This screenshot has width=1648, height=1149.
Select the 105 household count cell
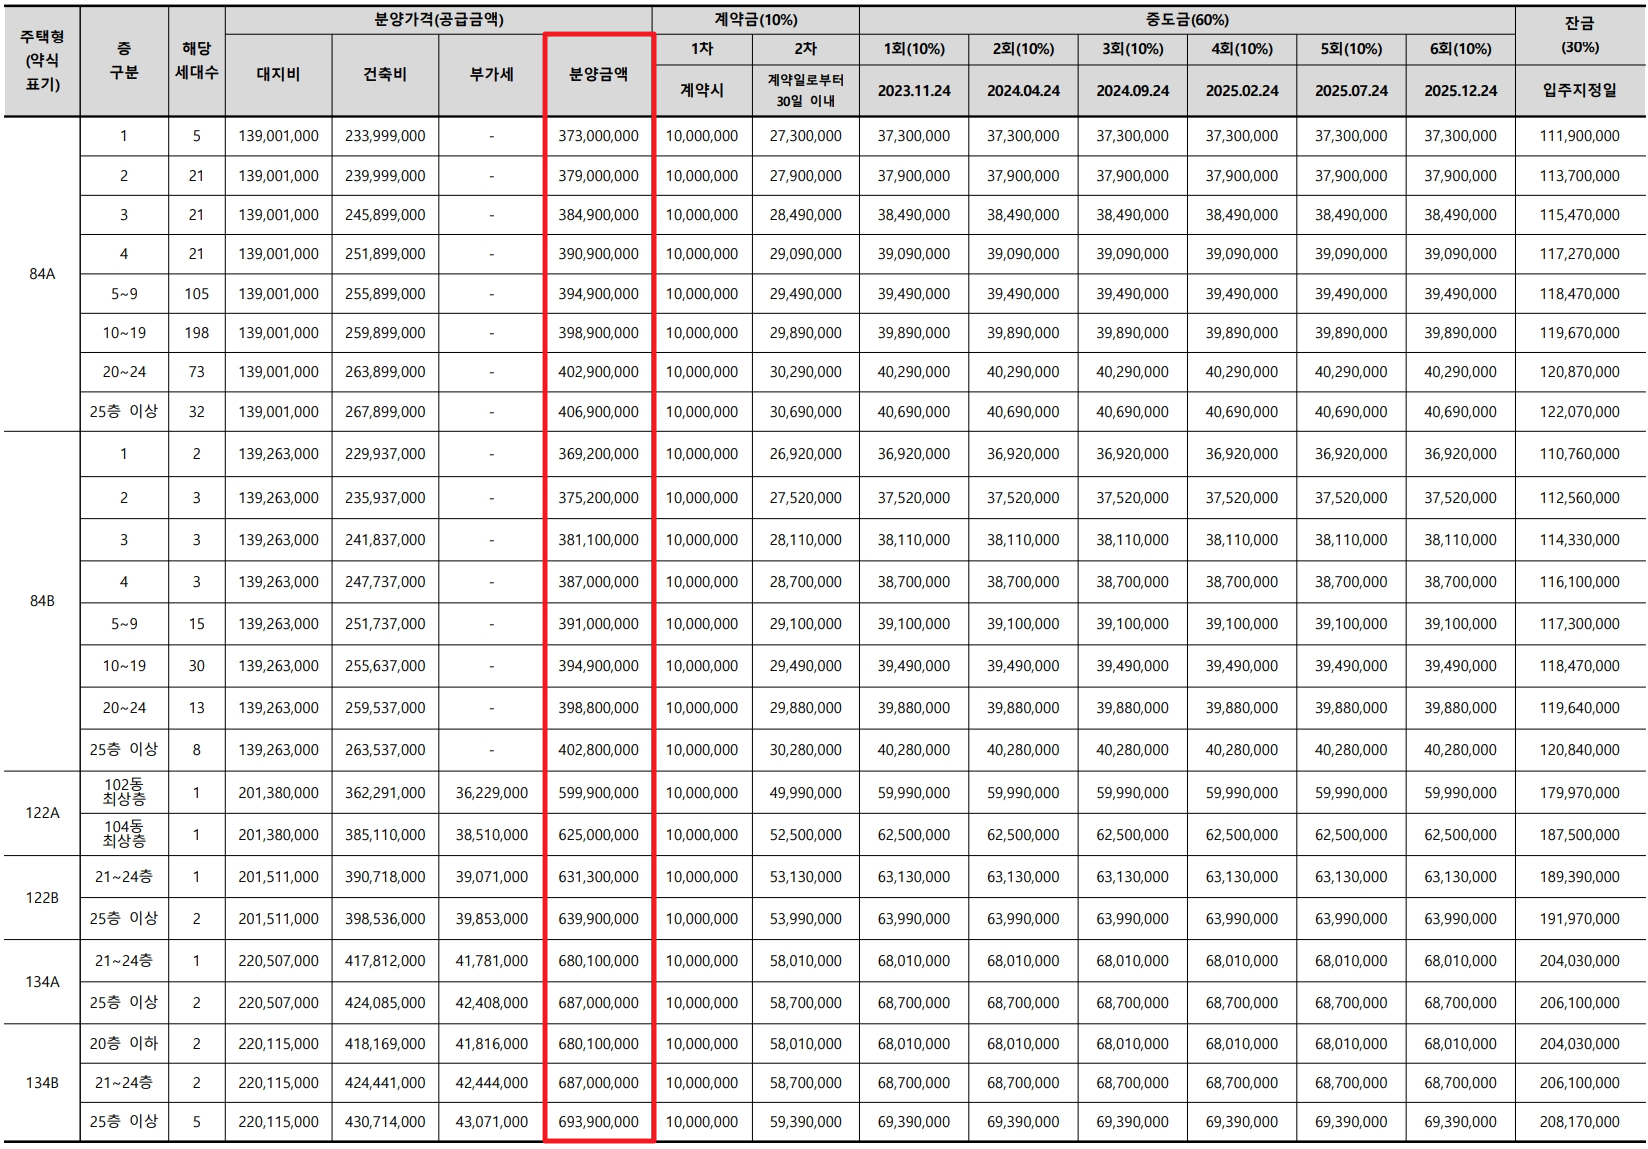point(196,294)
